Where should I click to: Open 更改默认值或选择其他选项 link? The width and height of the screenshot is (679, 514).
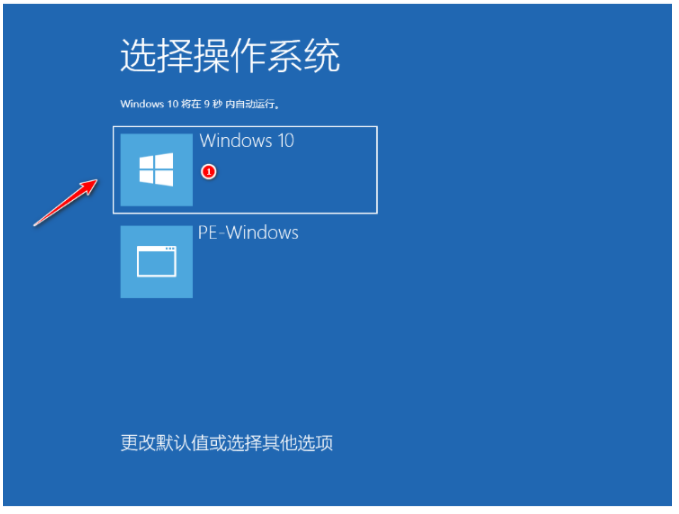(226, 443)
